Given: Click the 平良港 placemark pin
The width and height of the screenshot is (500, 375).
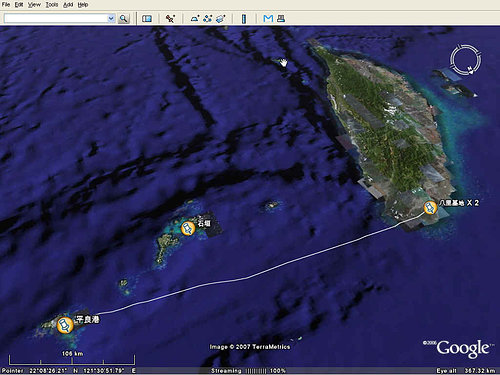Looking at the screenshot, I should point(65,325).
